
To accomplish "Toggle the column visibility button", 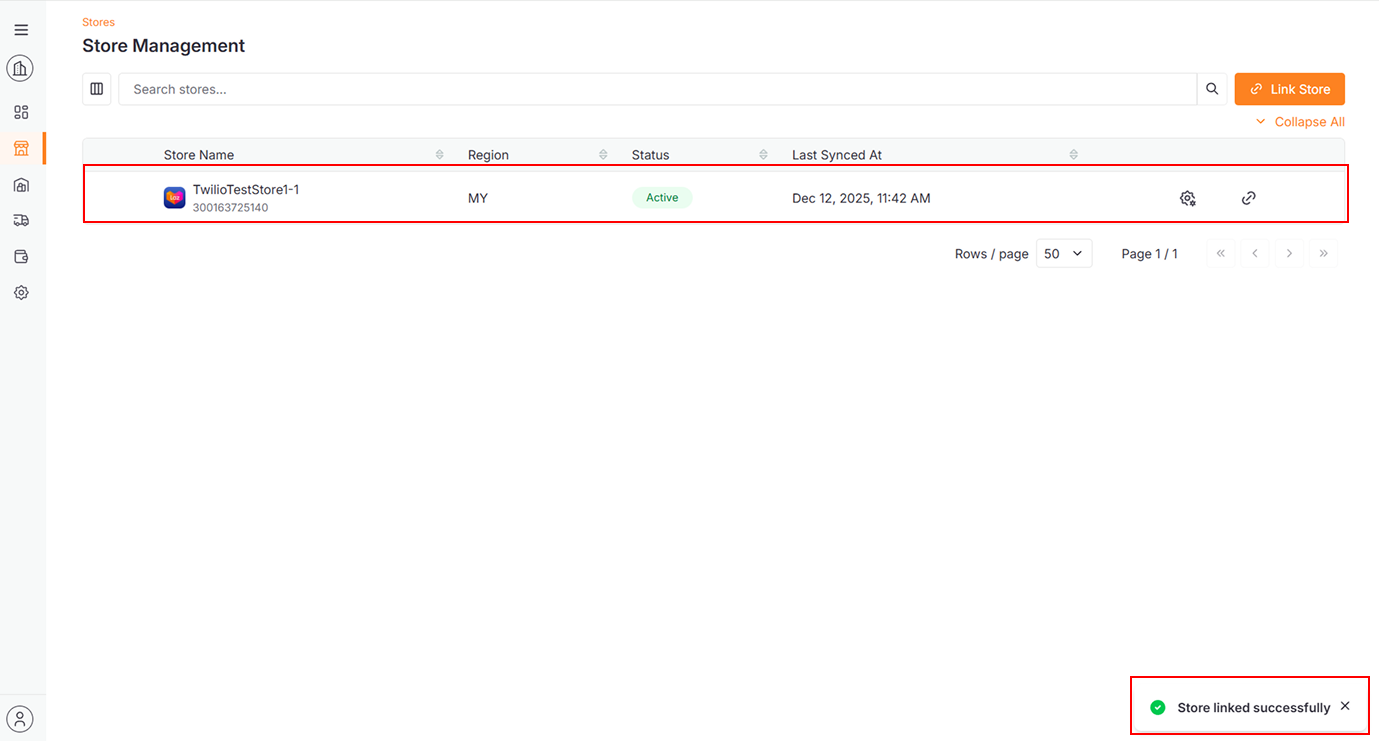I will (x=97, y=89).
